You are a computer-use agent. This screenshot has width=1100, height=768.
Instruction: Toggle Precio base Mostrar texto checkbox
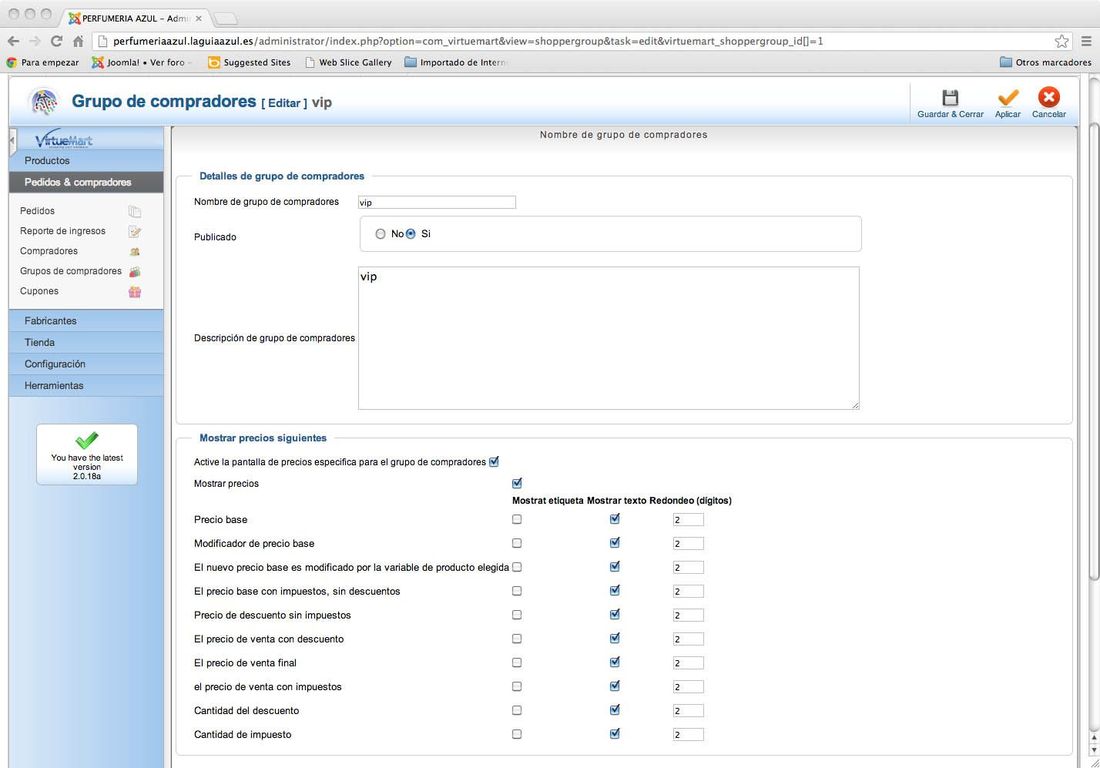coord(615,519)
